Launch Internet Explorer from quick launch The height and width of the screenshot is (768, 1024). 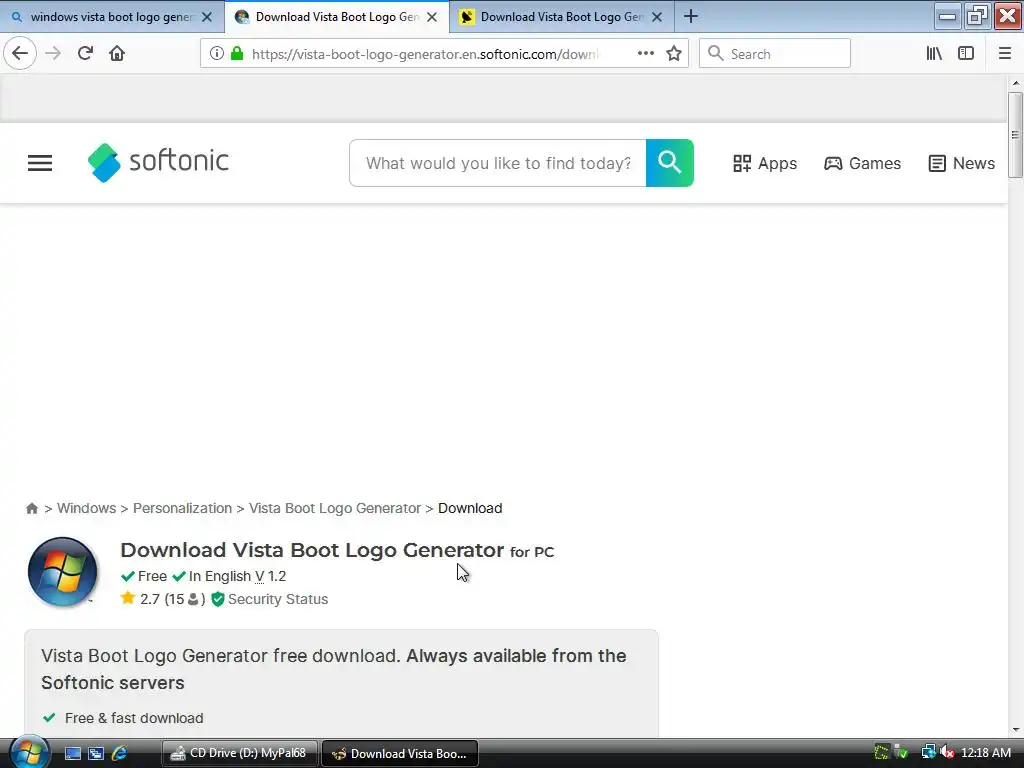coord(120,754)
